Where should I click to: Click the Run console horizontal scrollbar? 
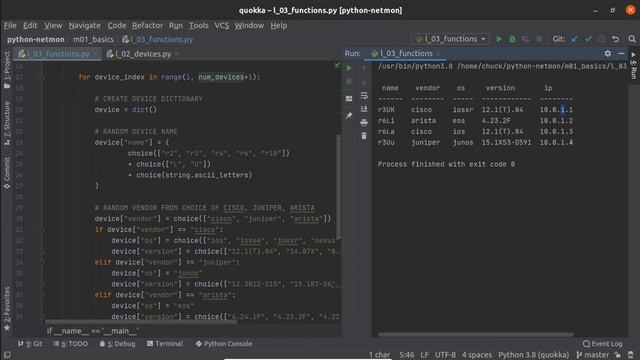coord(476,335)
